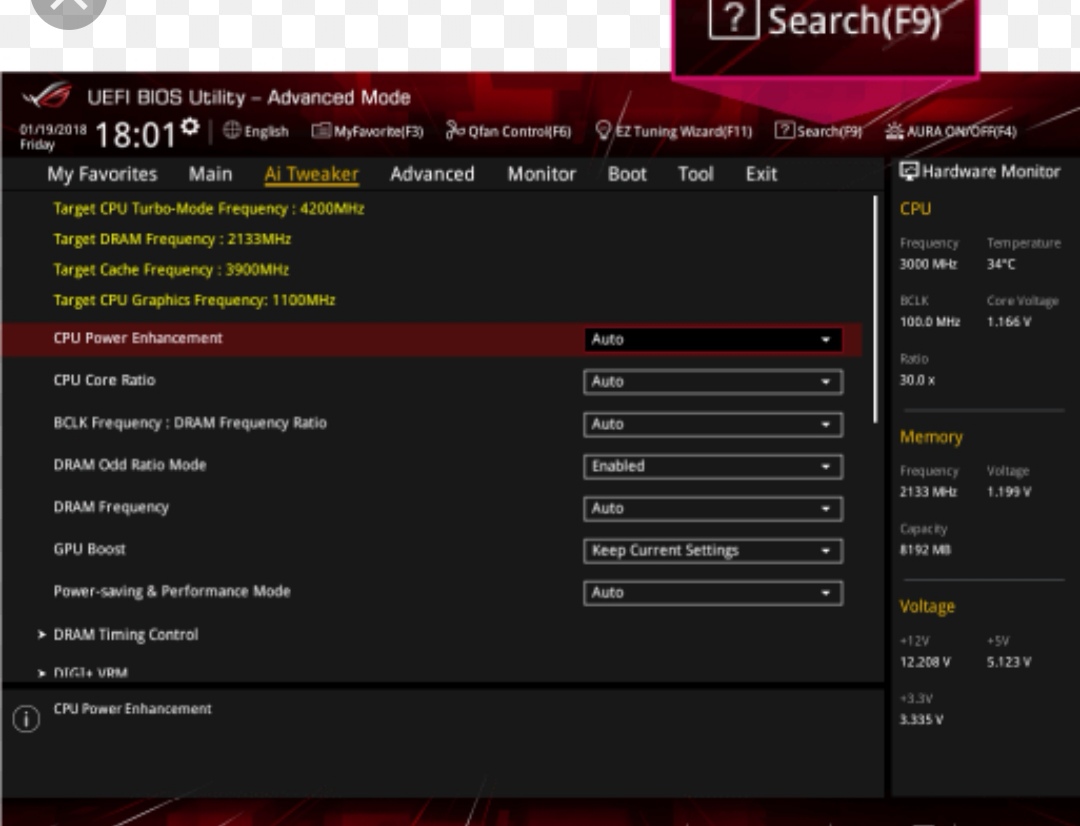
Task: Click the 18:01 clock display
Action: [136, 134]
